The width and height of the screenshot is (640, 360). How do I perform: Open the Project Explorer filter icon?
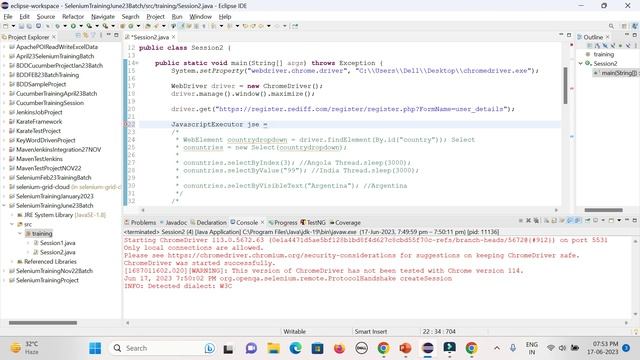pyautogui.click(x=93, y=36)
